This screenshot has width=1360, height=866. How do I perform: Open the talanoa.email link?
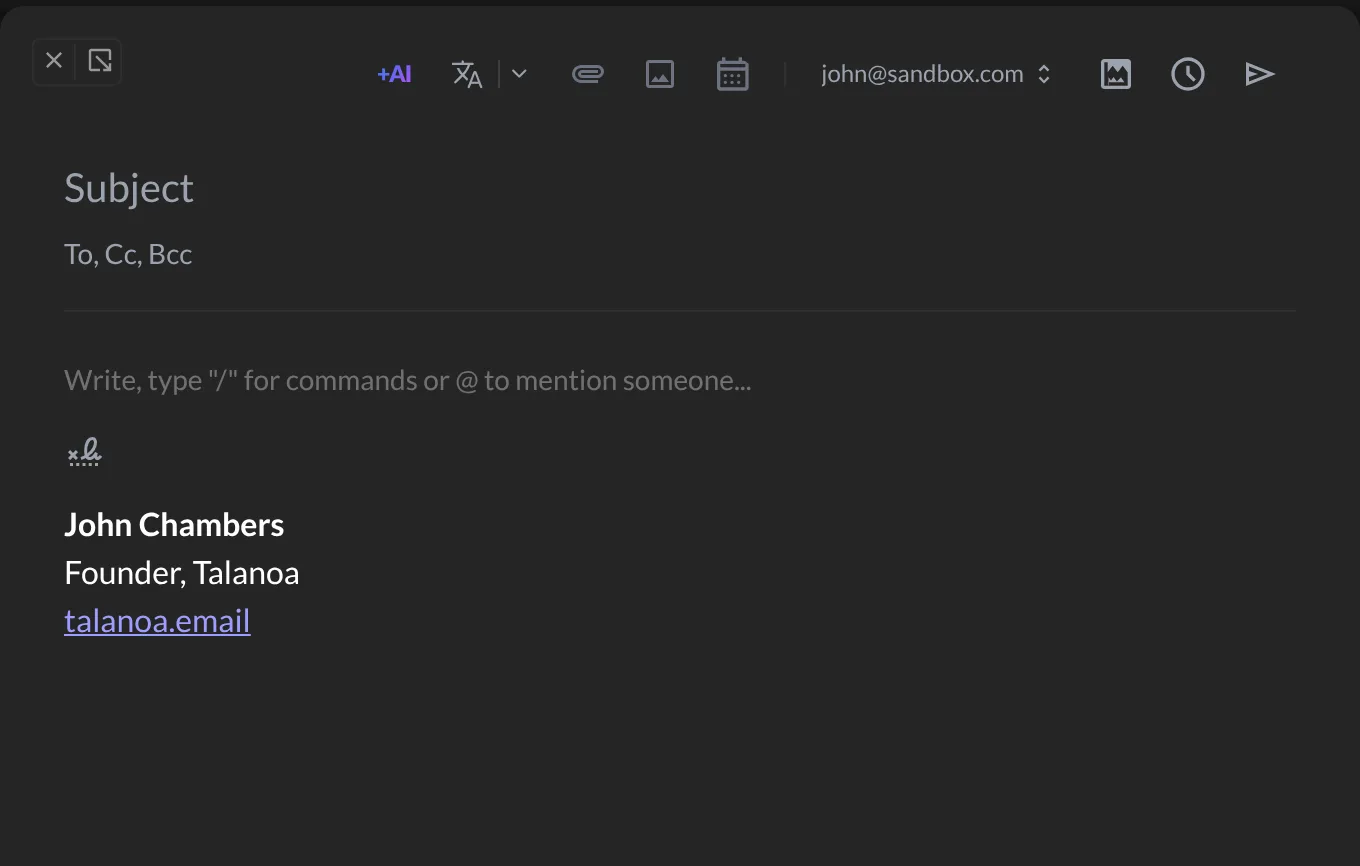point(157,621)
